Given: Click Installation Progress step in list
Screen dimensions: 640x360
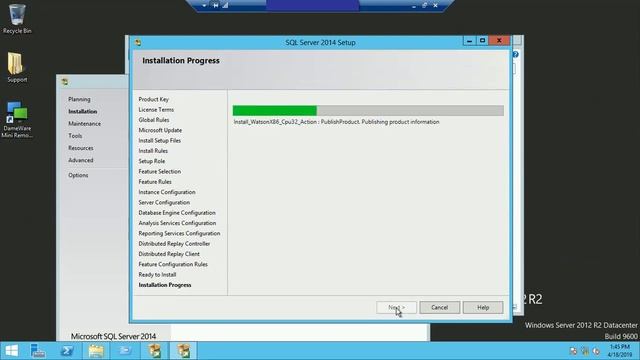Looking at the screenshot, I should click(x=164, y=285).
